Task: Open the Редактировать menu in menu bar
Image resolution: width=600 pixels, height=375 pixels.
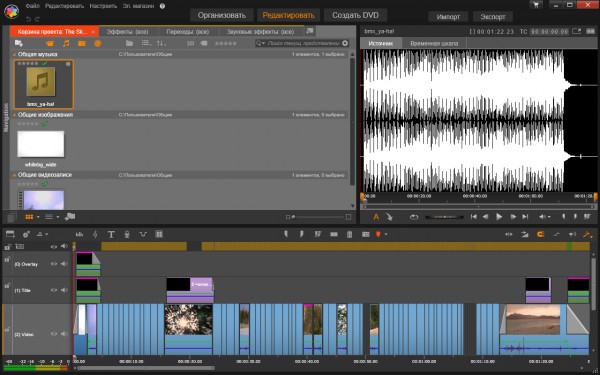Action: 64,6
